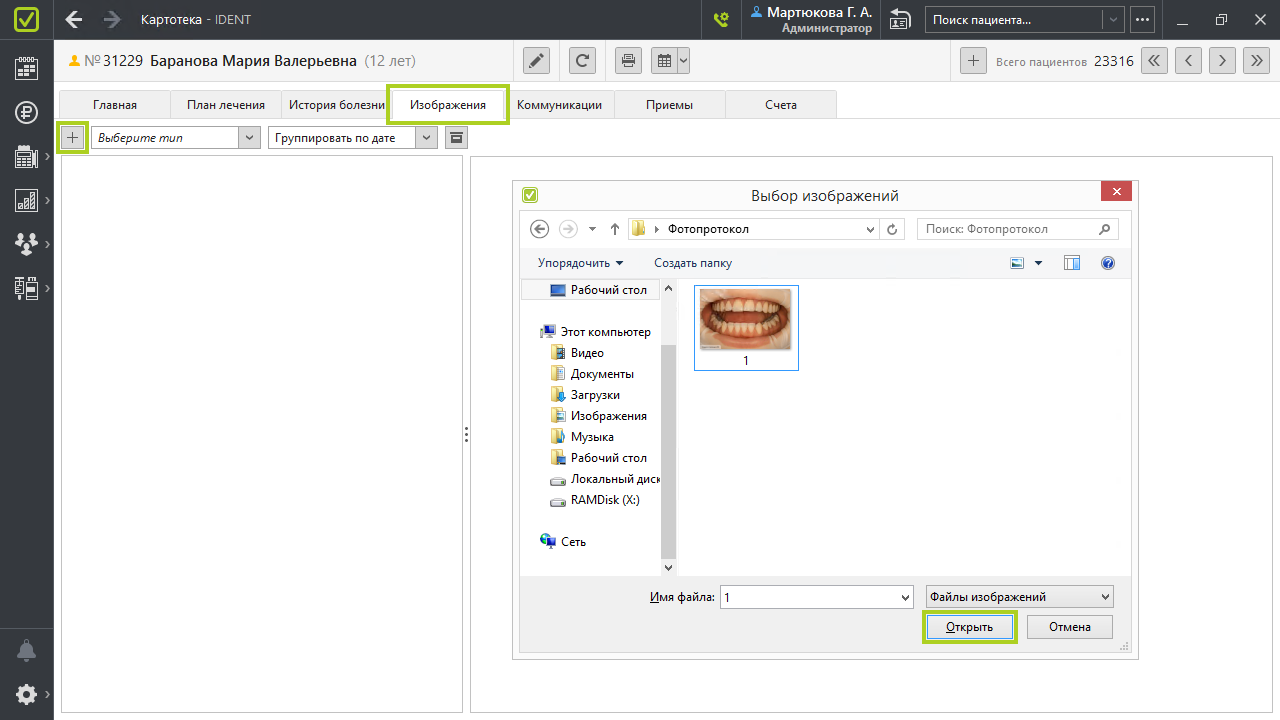Click the archive icon next to grouping

pos(455,137)
